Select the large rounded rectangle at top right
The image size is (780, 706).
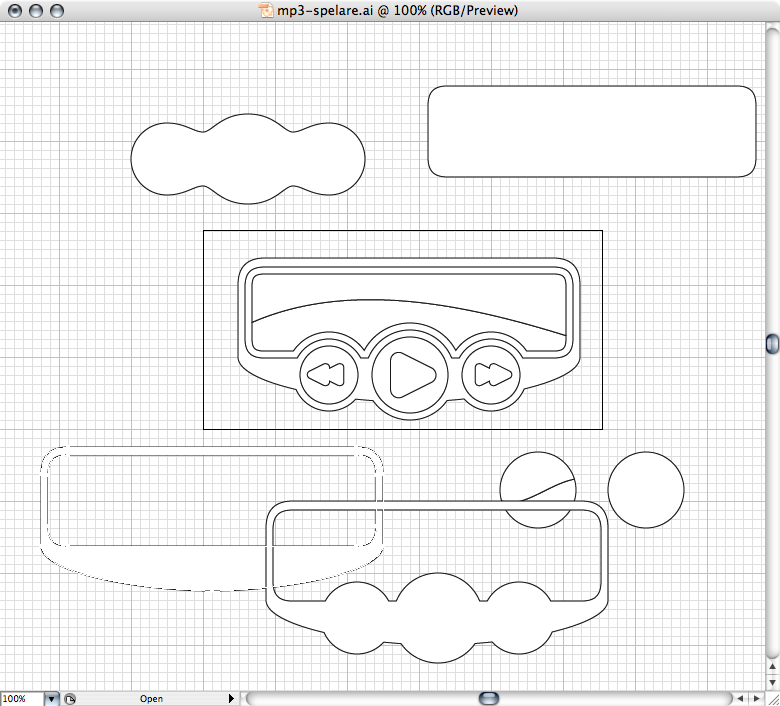coord(592,131)
